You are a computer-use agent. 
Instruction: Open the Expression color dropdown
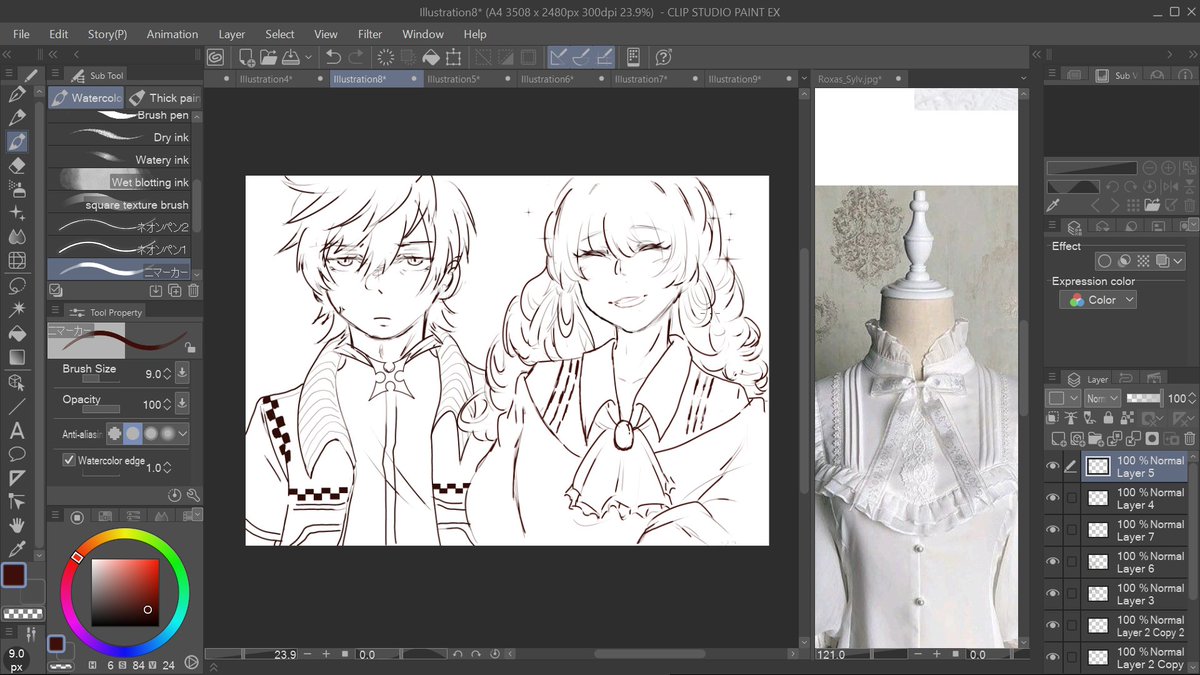1098,300
